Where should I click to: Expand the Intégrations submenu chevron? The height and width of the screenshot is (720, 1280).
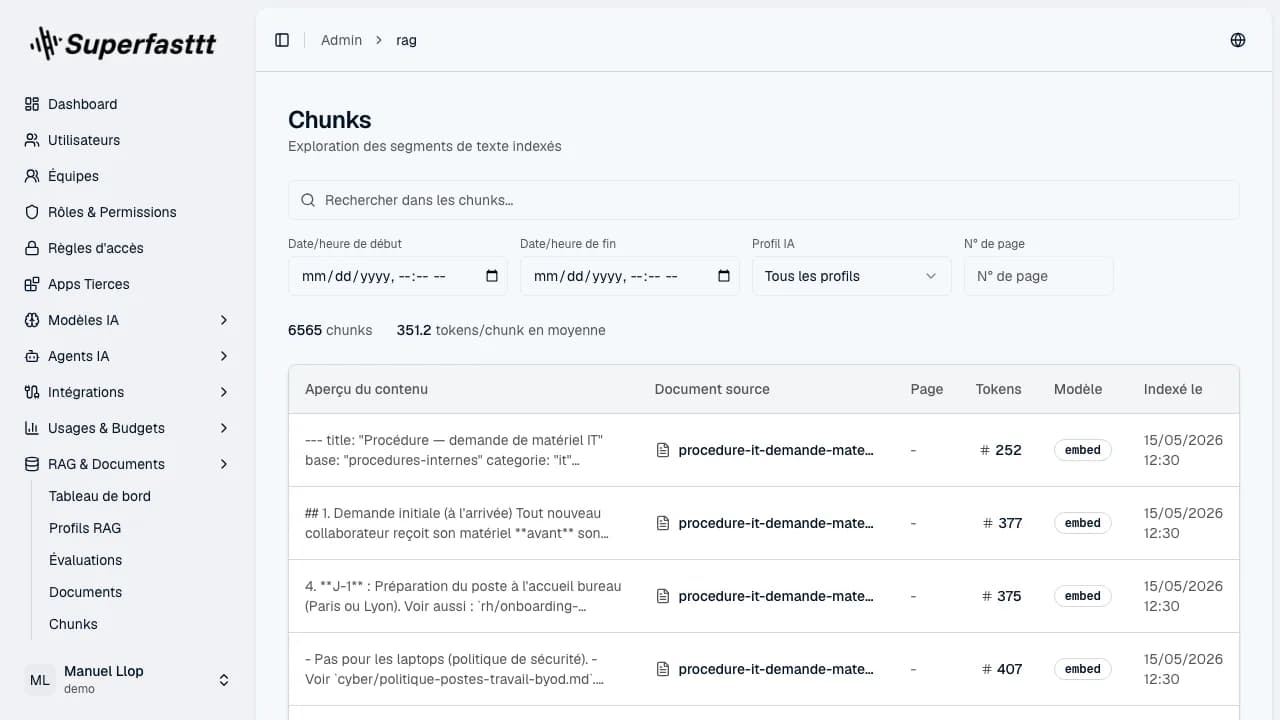(224, 392)
